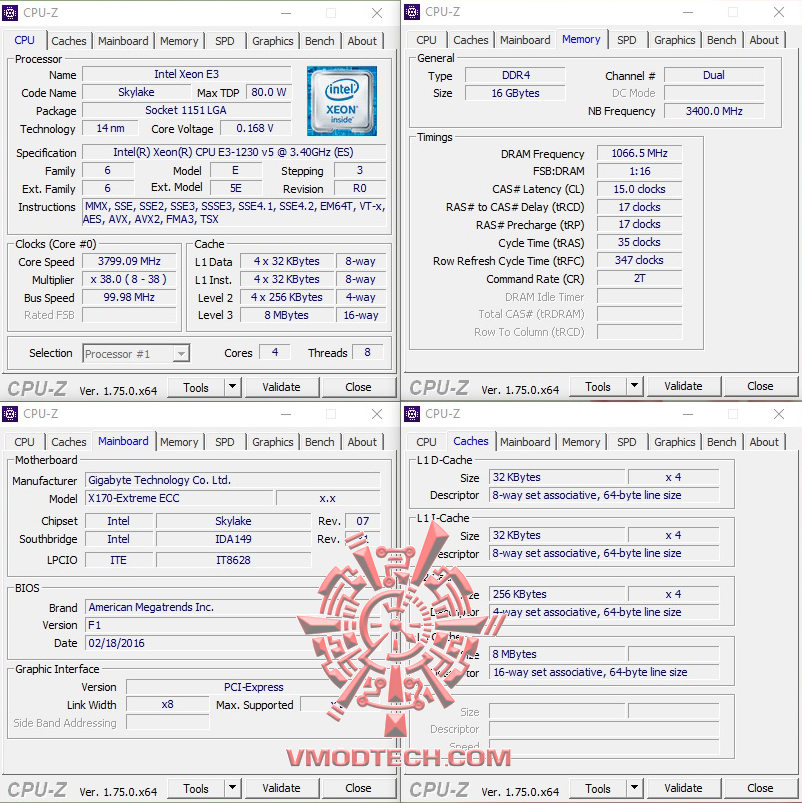Select CPU tab in bottom-right Caches window

click(x=426, y=442)
